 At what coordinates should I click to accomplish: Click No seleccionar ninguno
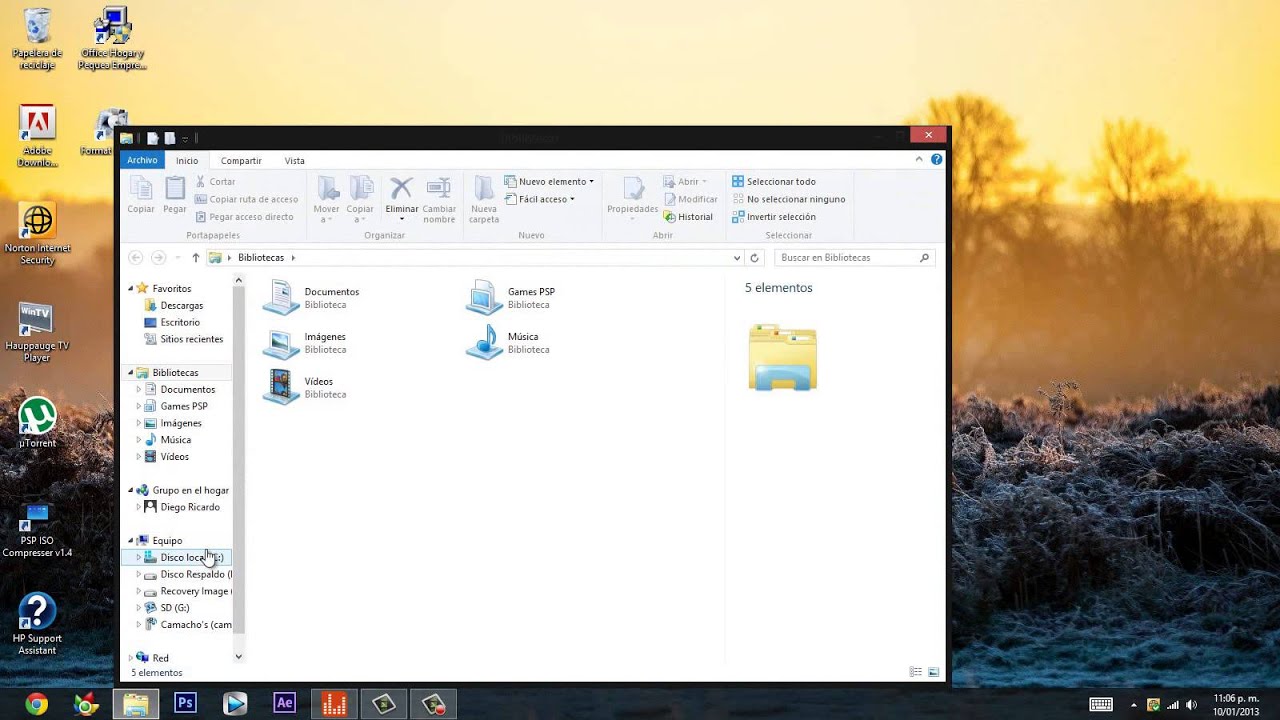(x=789, y=199)
